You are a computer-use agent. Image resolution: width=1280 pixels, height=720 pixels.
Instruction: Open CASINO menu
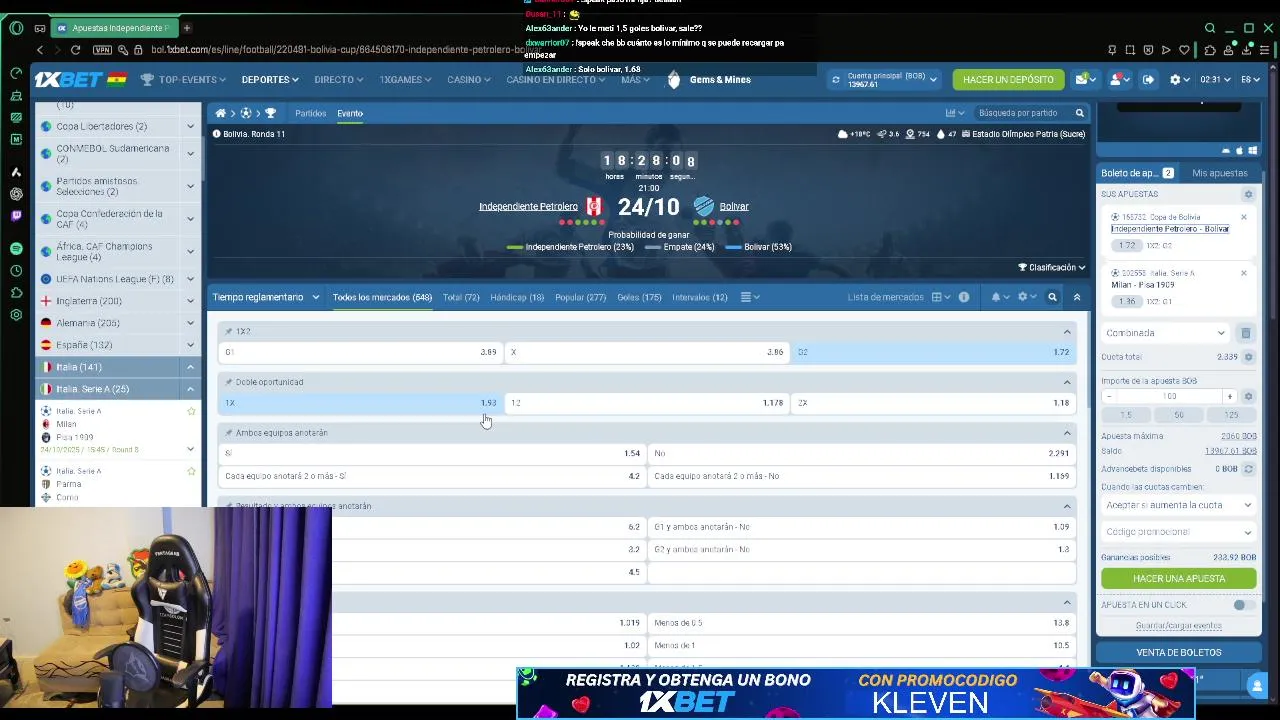point(469,79)
